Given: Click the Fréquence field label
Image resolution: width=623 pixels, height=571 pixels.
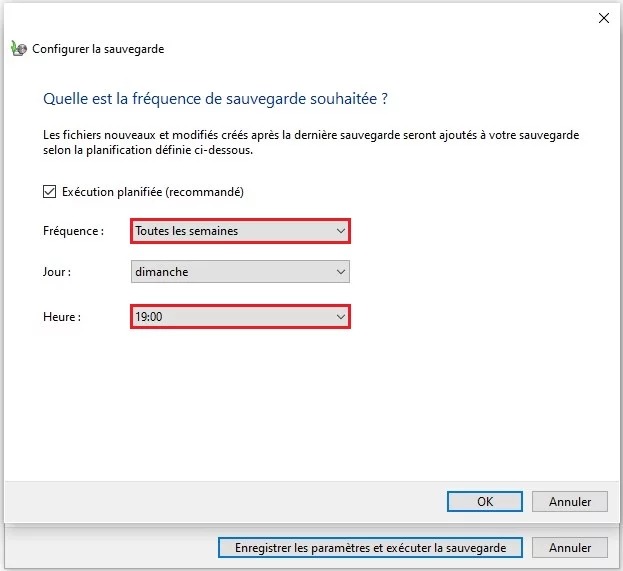Looking at the screenshot, I should coord(73,231).
